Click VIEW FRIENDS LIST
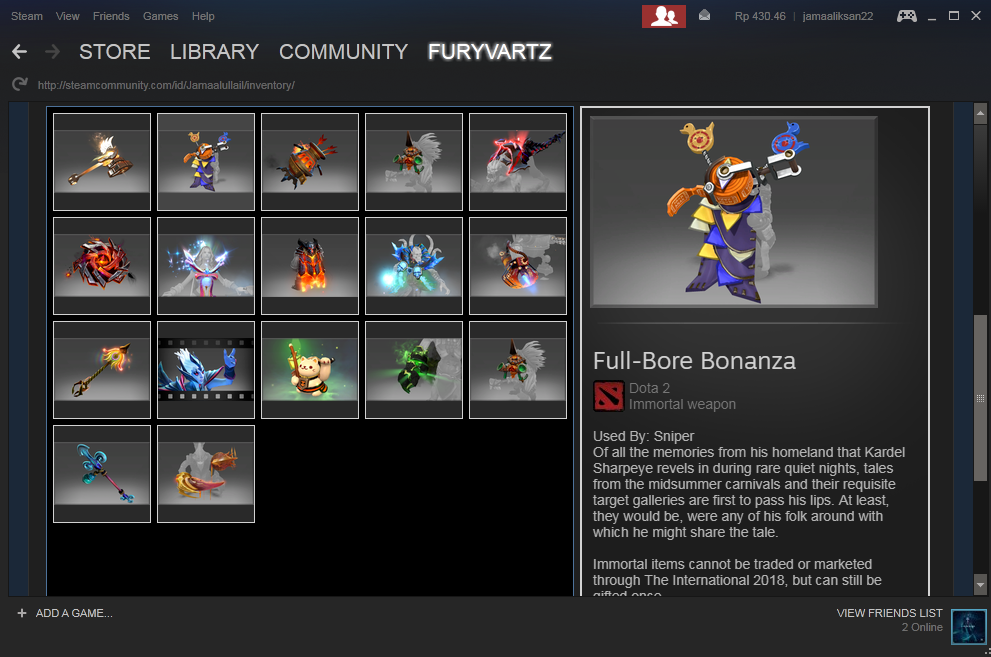The height and width of the screenshot is (657, 991). point(889,613)
